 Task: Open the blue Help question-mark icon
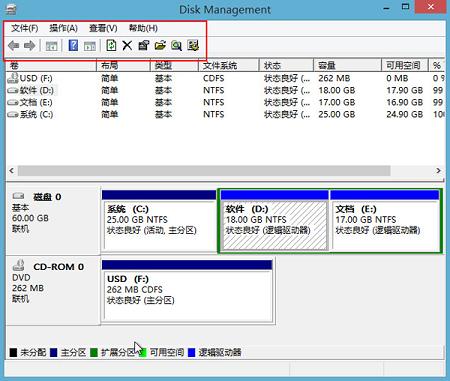click(73, 45)
